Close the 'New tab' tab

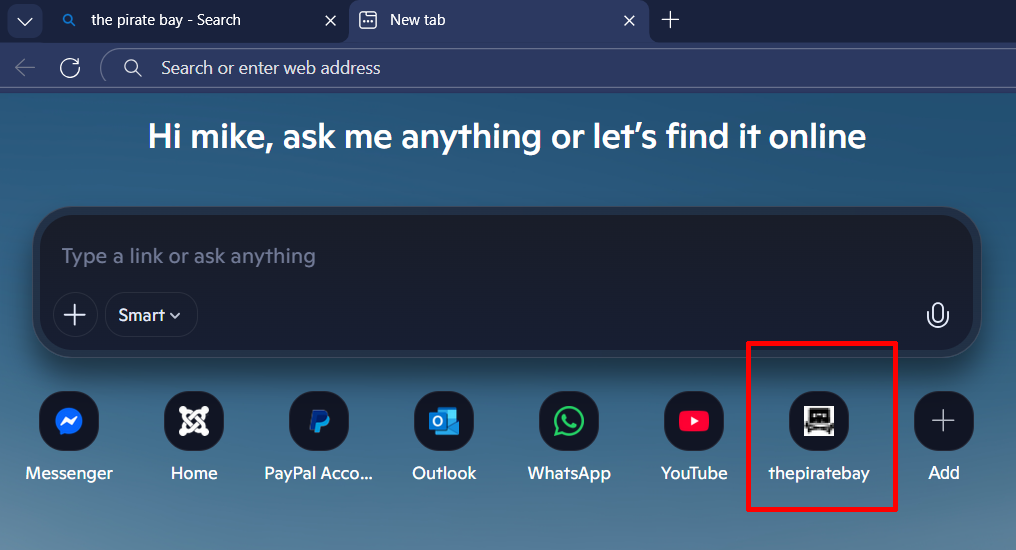[629, 20]
